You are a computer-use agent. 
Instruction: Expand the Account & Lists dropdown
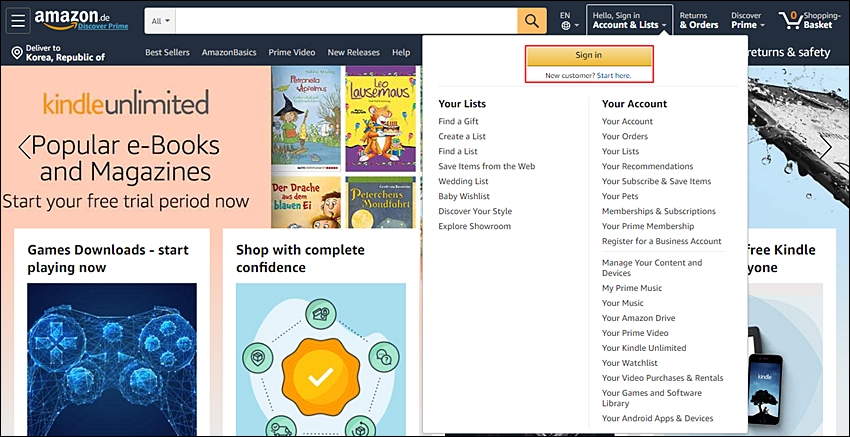629,20
